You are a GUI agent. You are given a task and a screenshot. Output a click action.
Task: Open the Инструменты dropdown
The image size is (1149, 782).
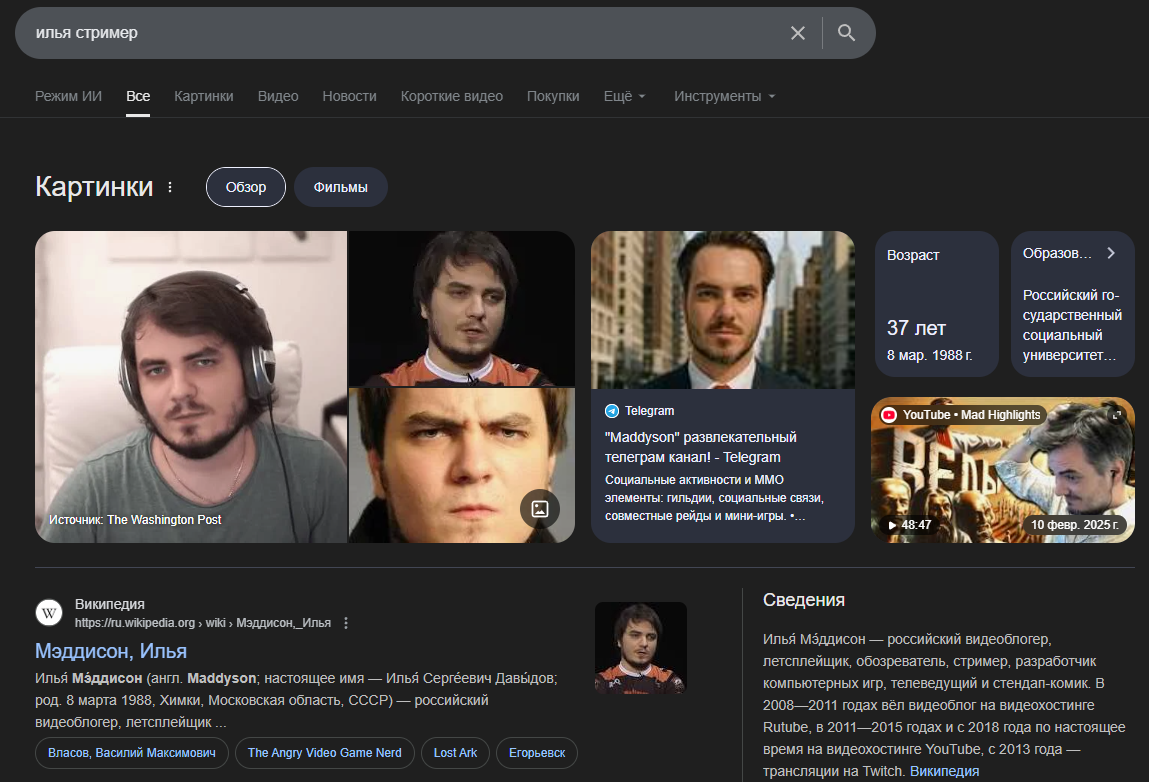tap(724, 96)
